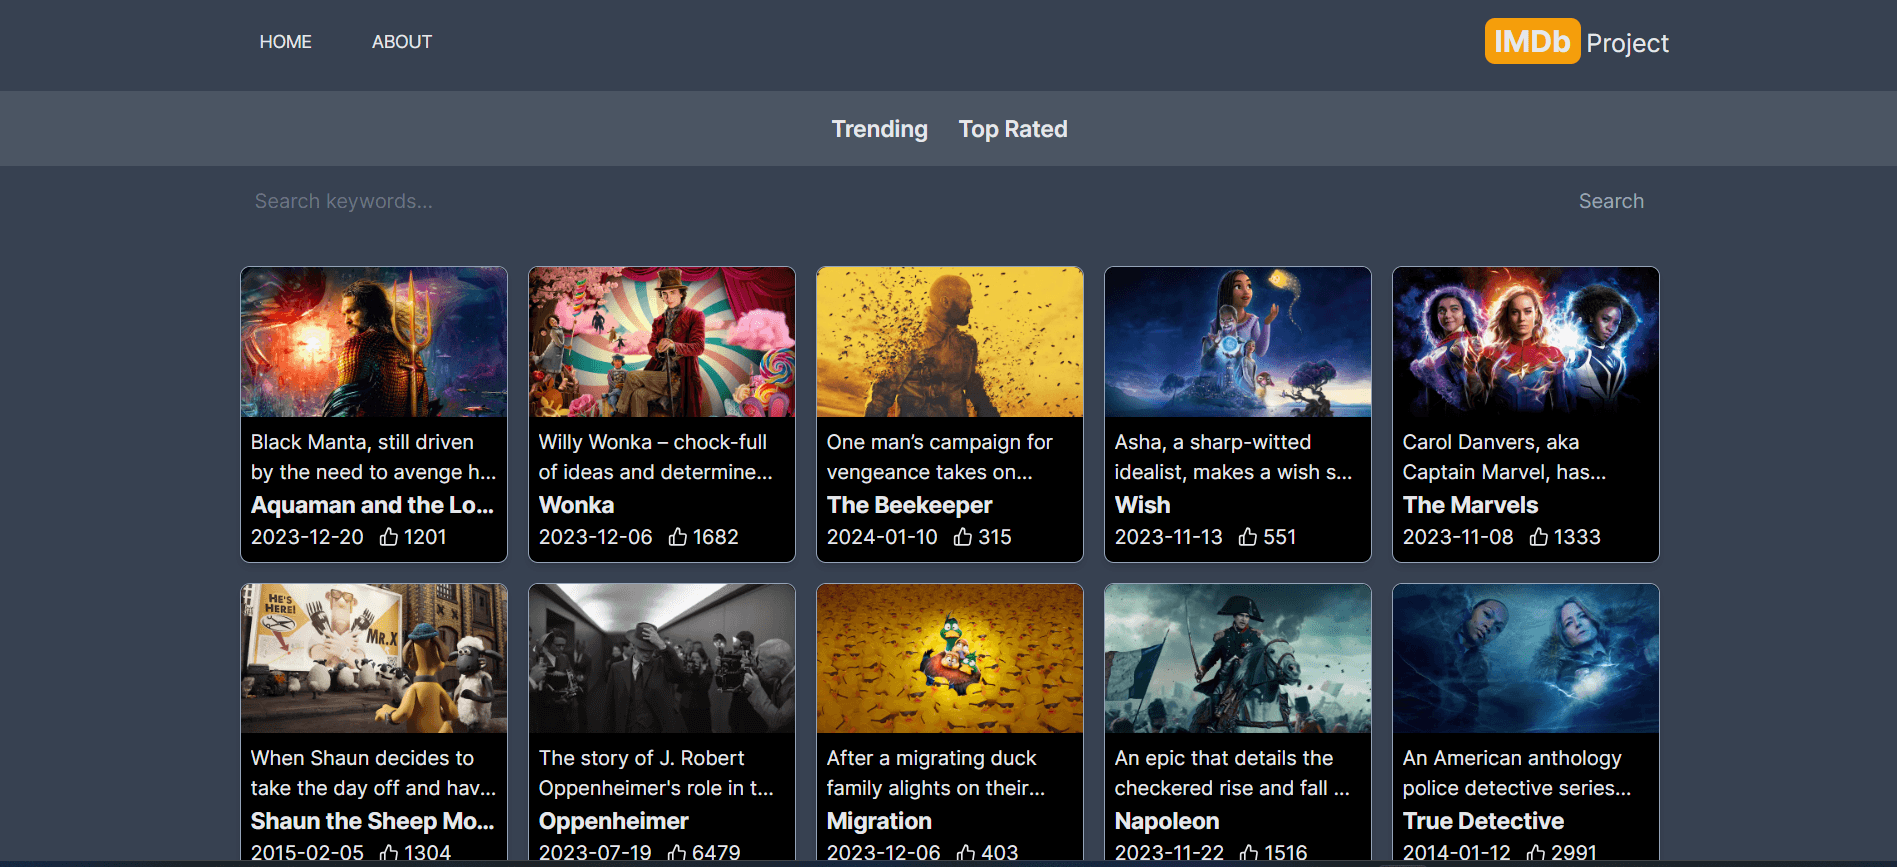This screenshot has height=867, width=1897.
Task: Click the release date 2023-11-13
Action: coord(1168,537)
